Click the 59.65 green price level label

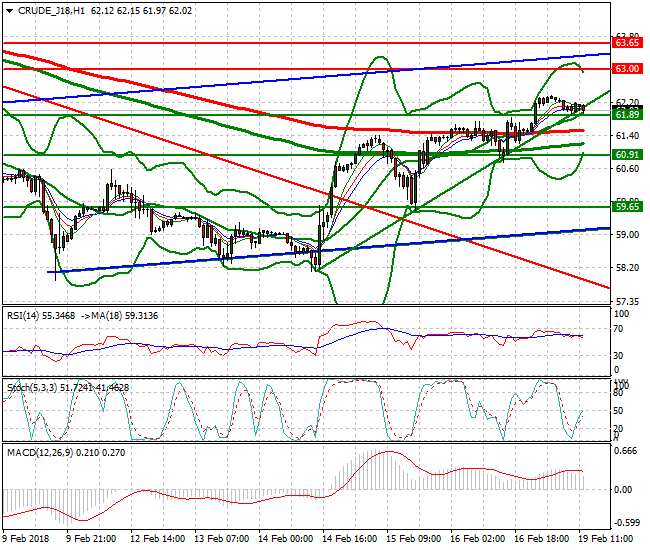(x=627, y=206)
